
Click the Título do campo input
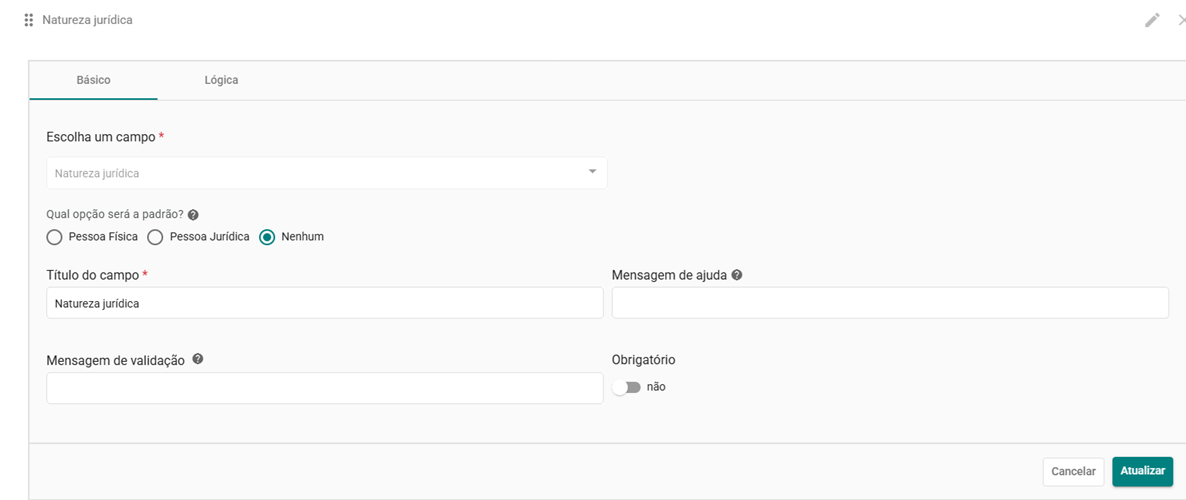324,303
